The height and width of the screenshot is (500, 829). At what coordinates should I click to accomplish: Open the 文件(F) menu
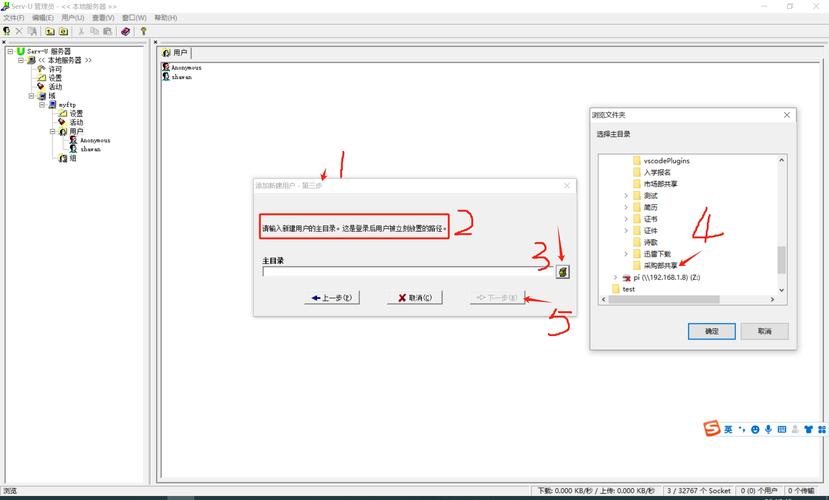coord(14,18)
